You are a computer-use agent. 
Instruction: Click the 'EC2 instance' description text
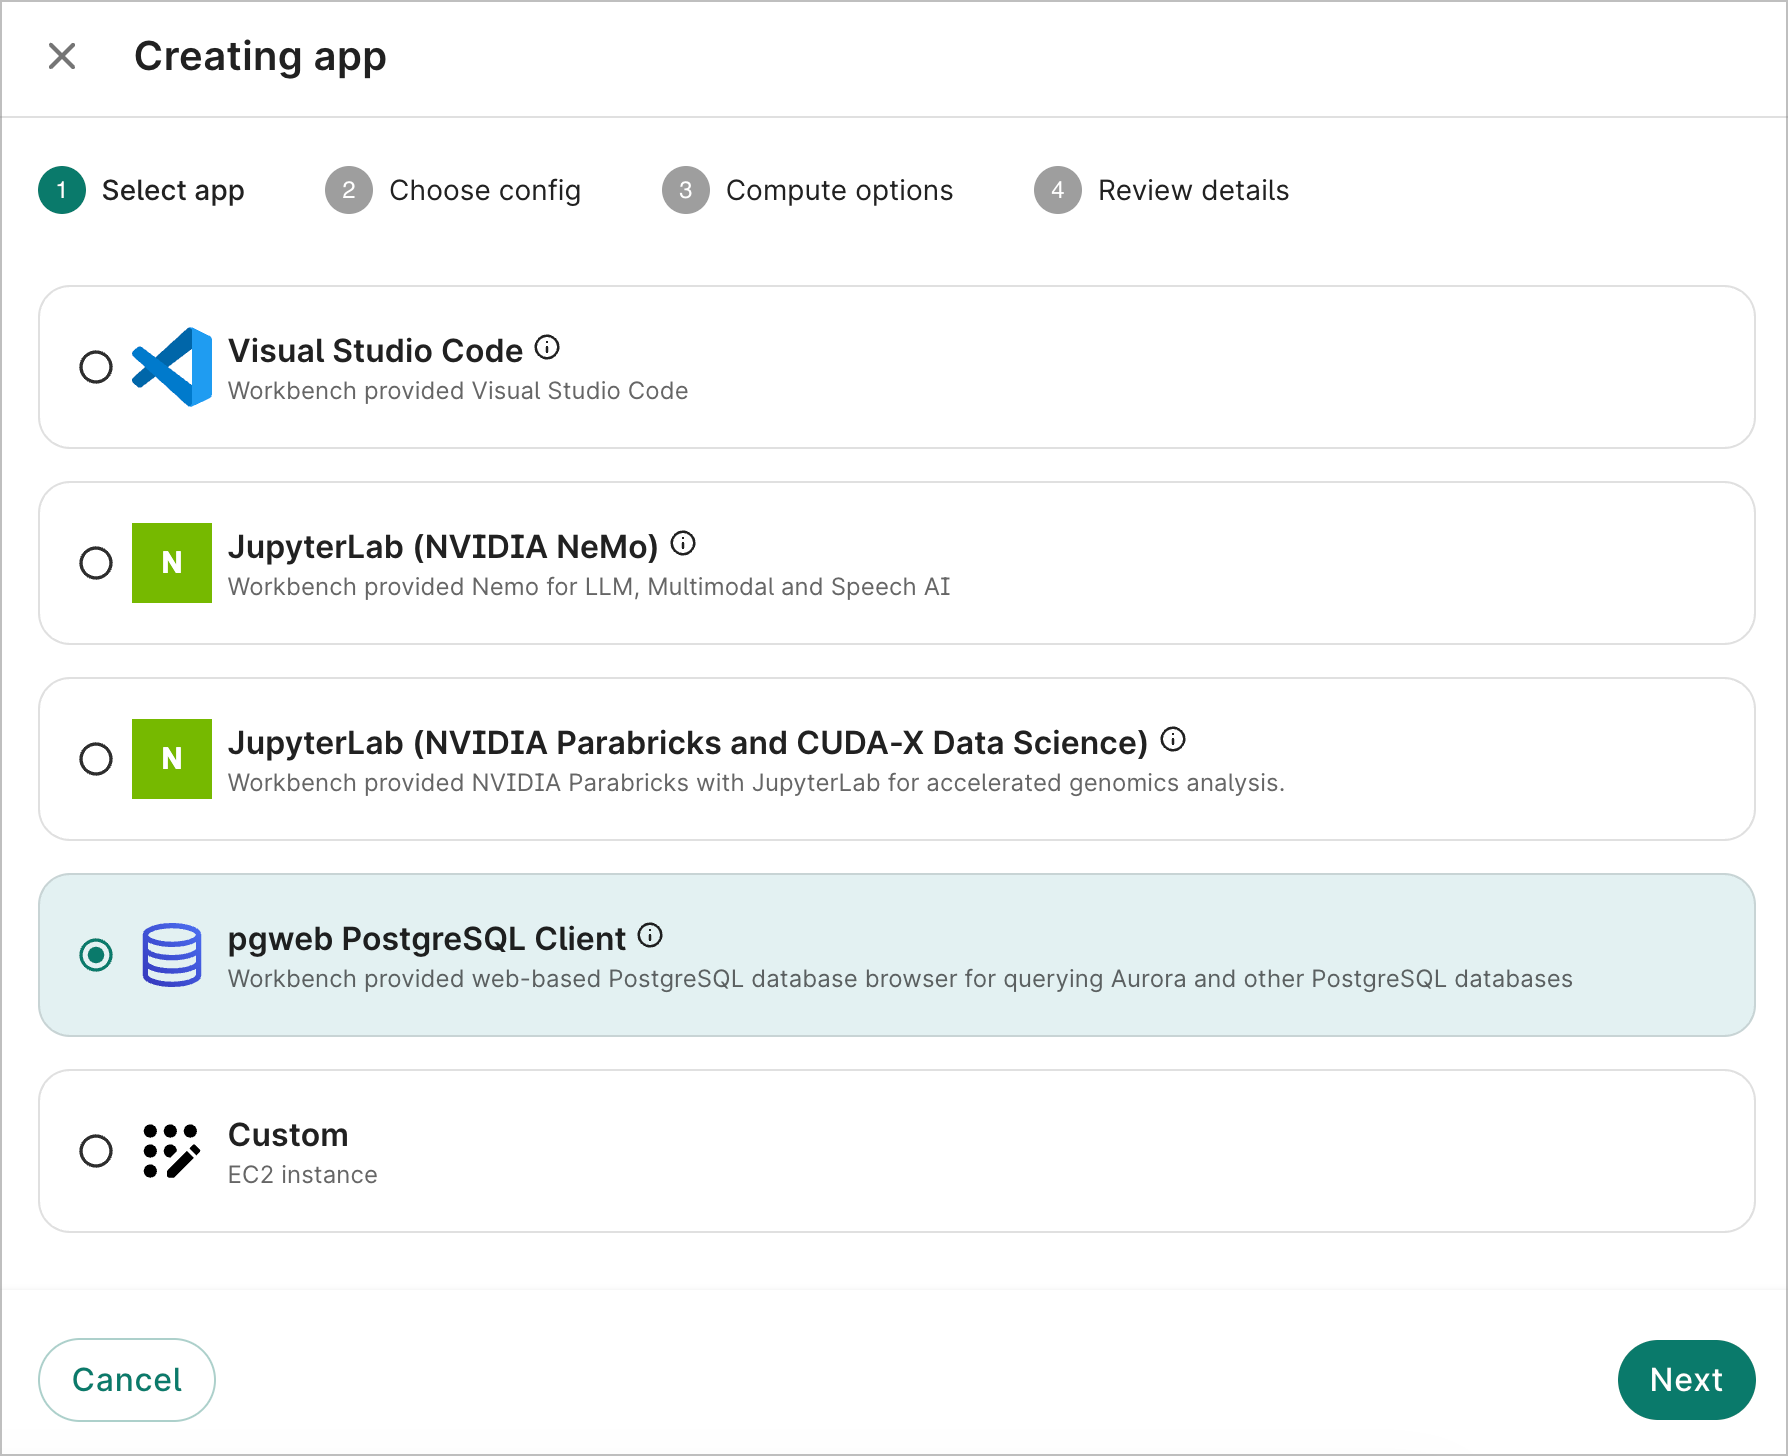point(303,1175)
